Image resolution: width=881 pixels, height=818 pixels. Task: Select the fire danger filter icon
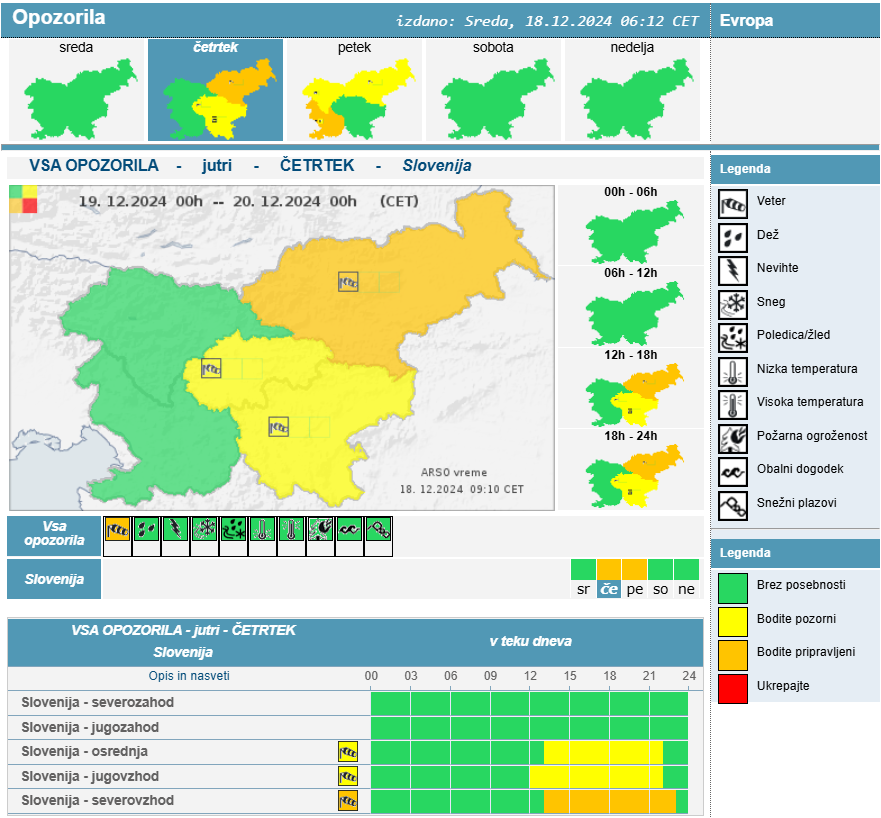point(321,529)
